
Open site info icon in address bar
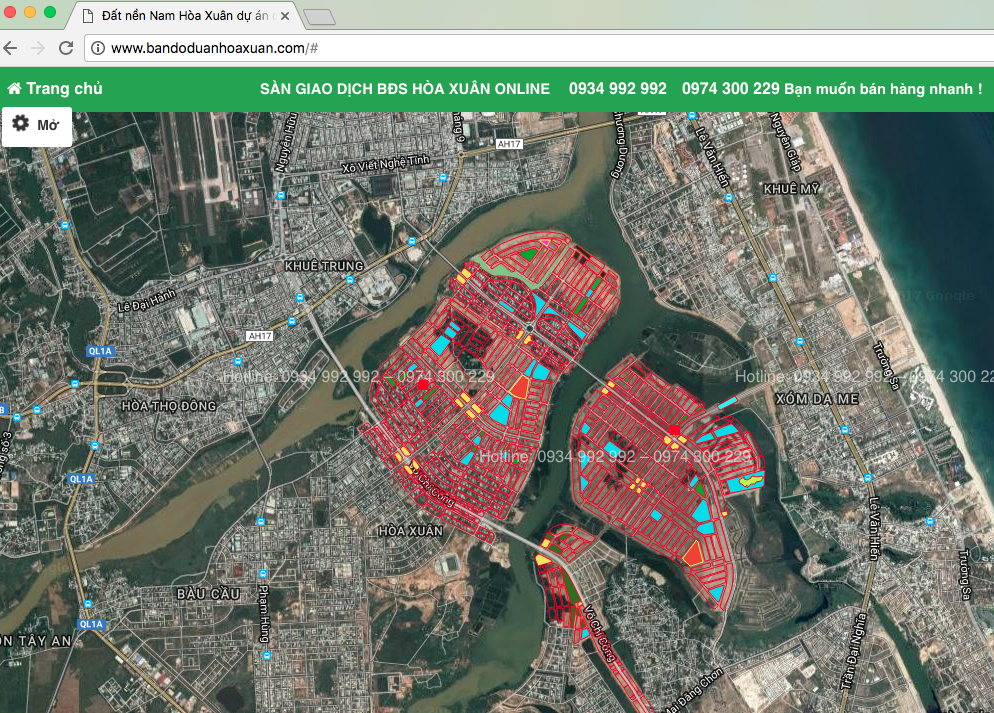pos(98,48)
